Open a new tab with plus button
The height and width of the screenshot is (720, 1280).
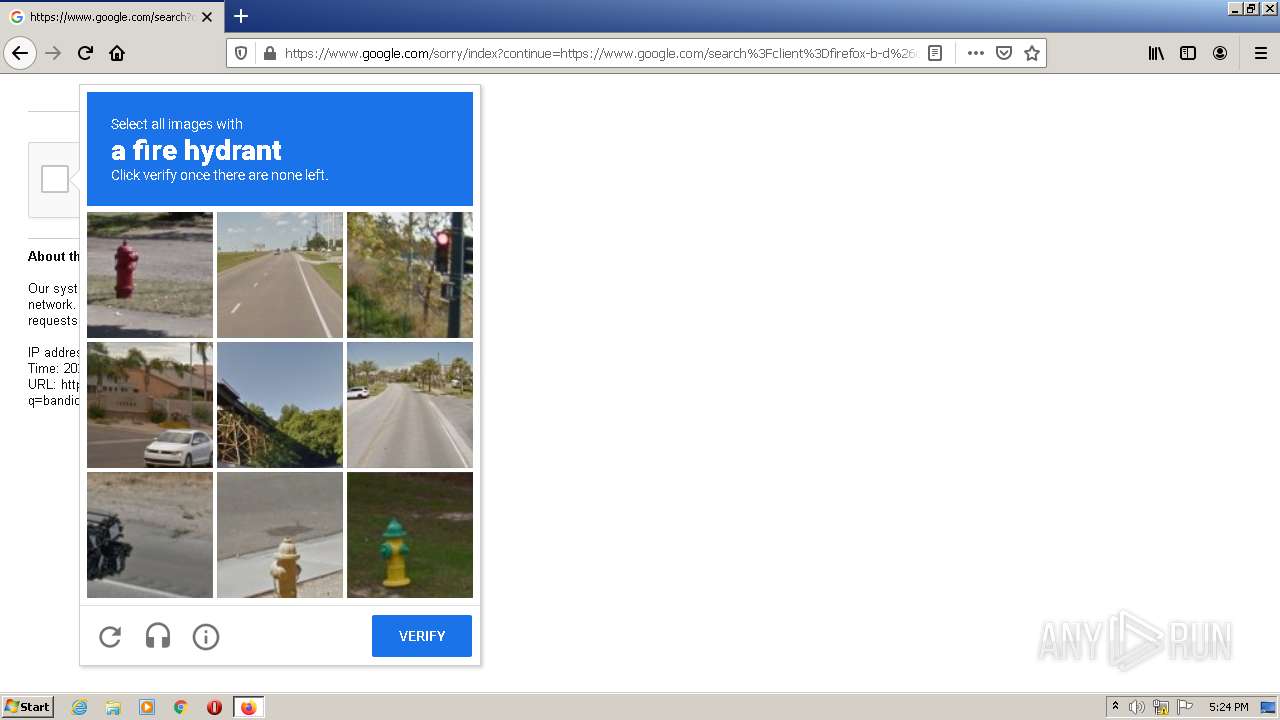click(x=241, y=16)
